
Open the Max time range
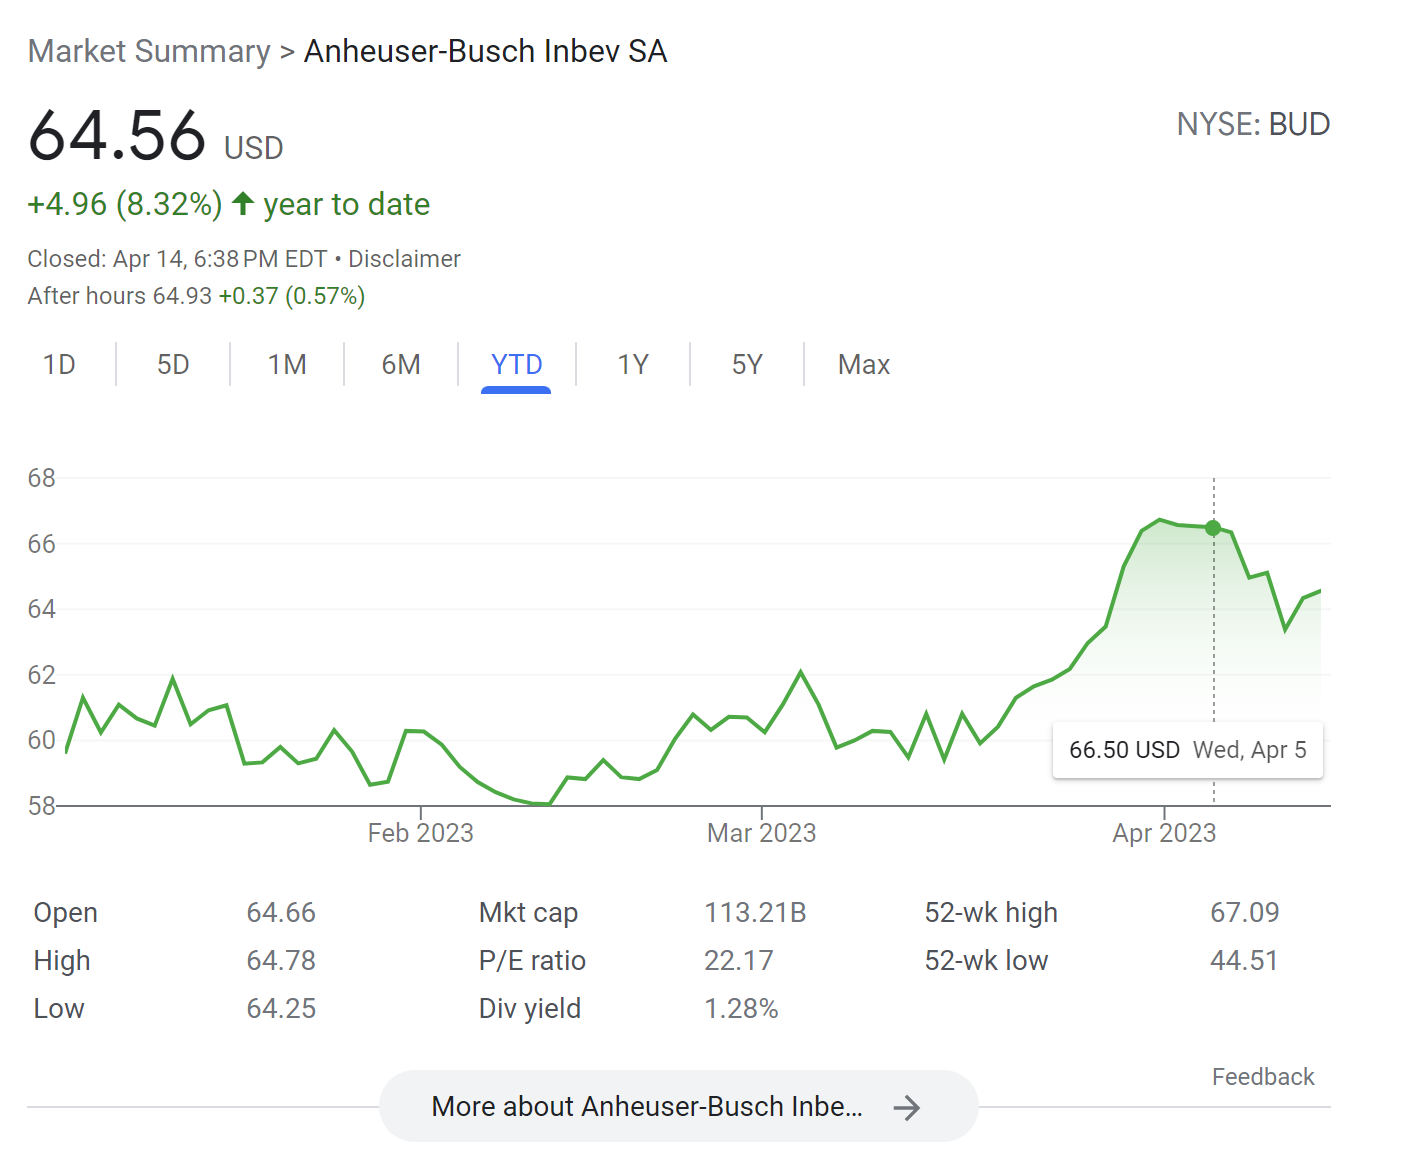coord(864,364)
